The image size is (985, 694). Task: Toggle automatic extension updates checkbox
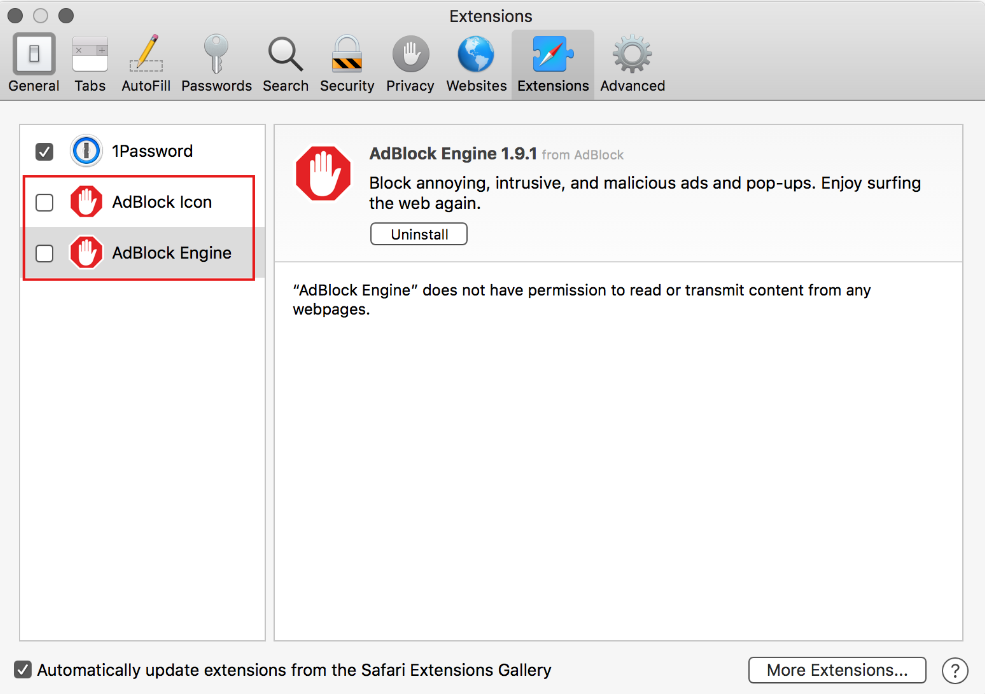coord(23,670)
